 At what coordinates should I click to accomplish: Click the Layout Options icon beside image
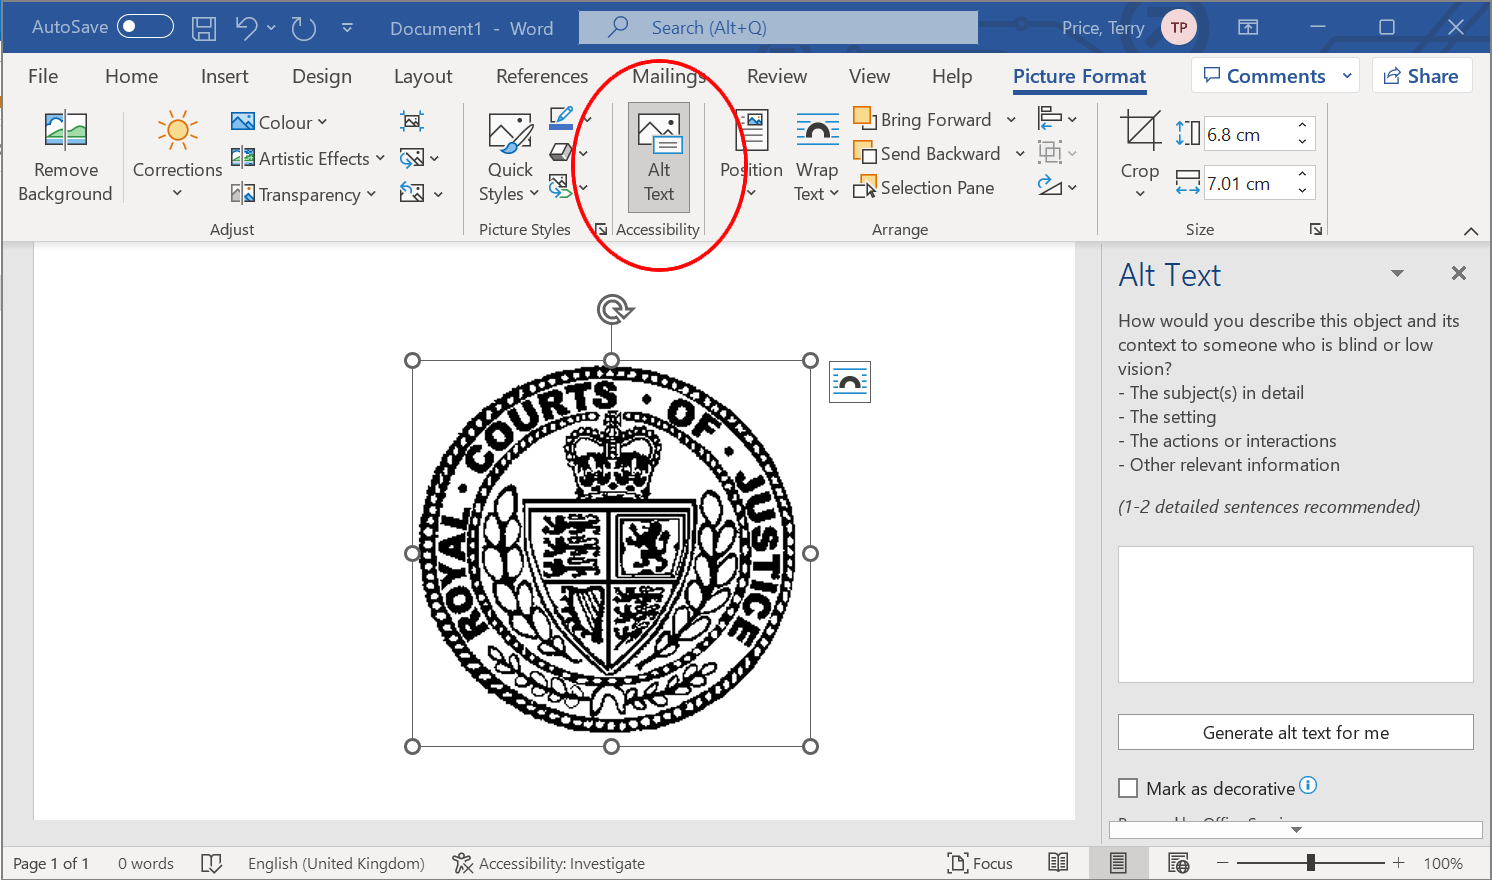(850, 382)
